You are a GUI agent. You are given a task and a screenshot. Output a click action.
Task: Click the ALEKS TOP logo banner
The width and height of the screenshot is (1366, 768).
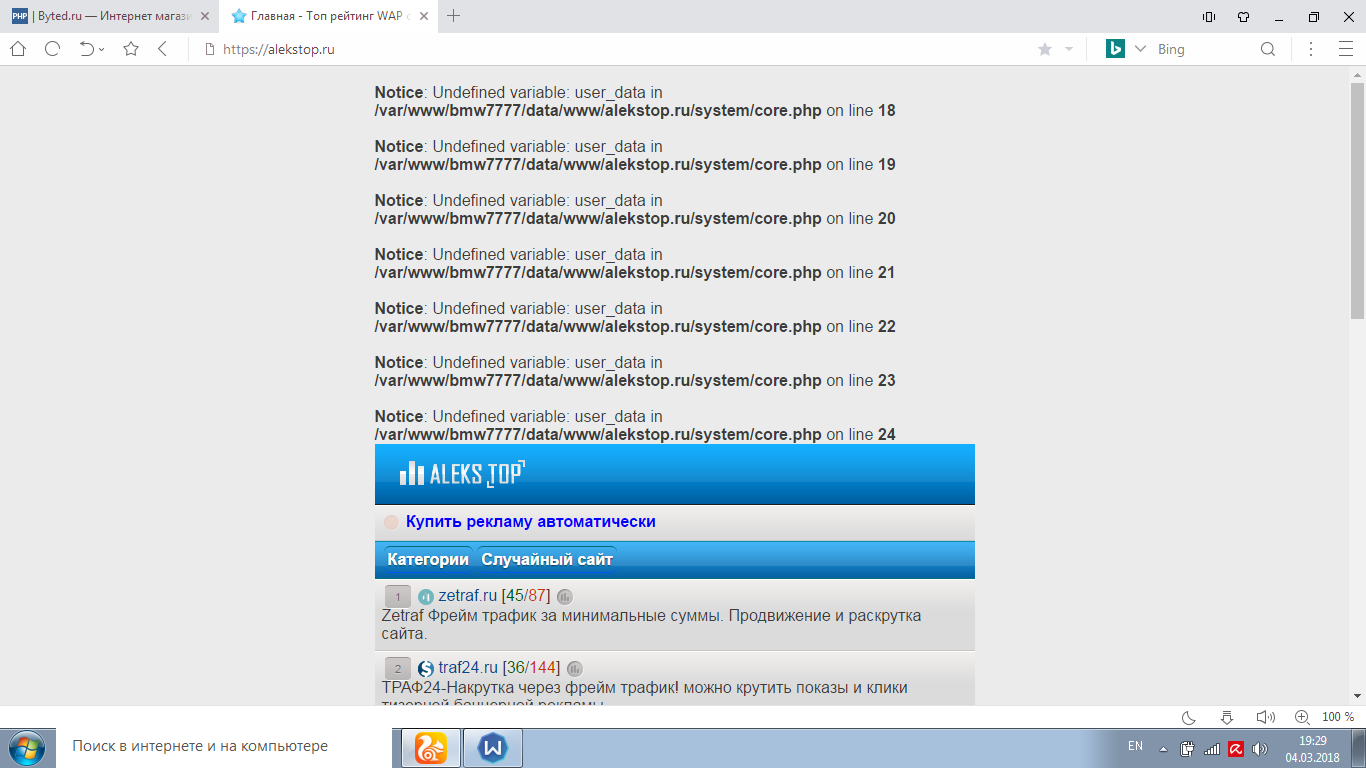[462, 474]
